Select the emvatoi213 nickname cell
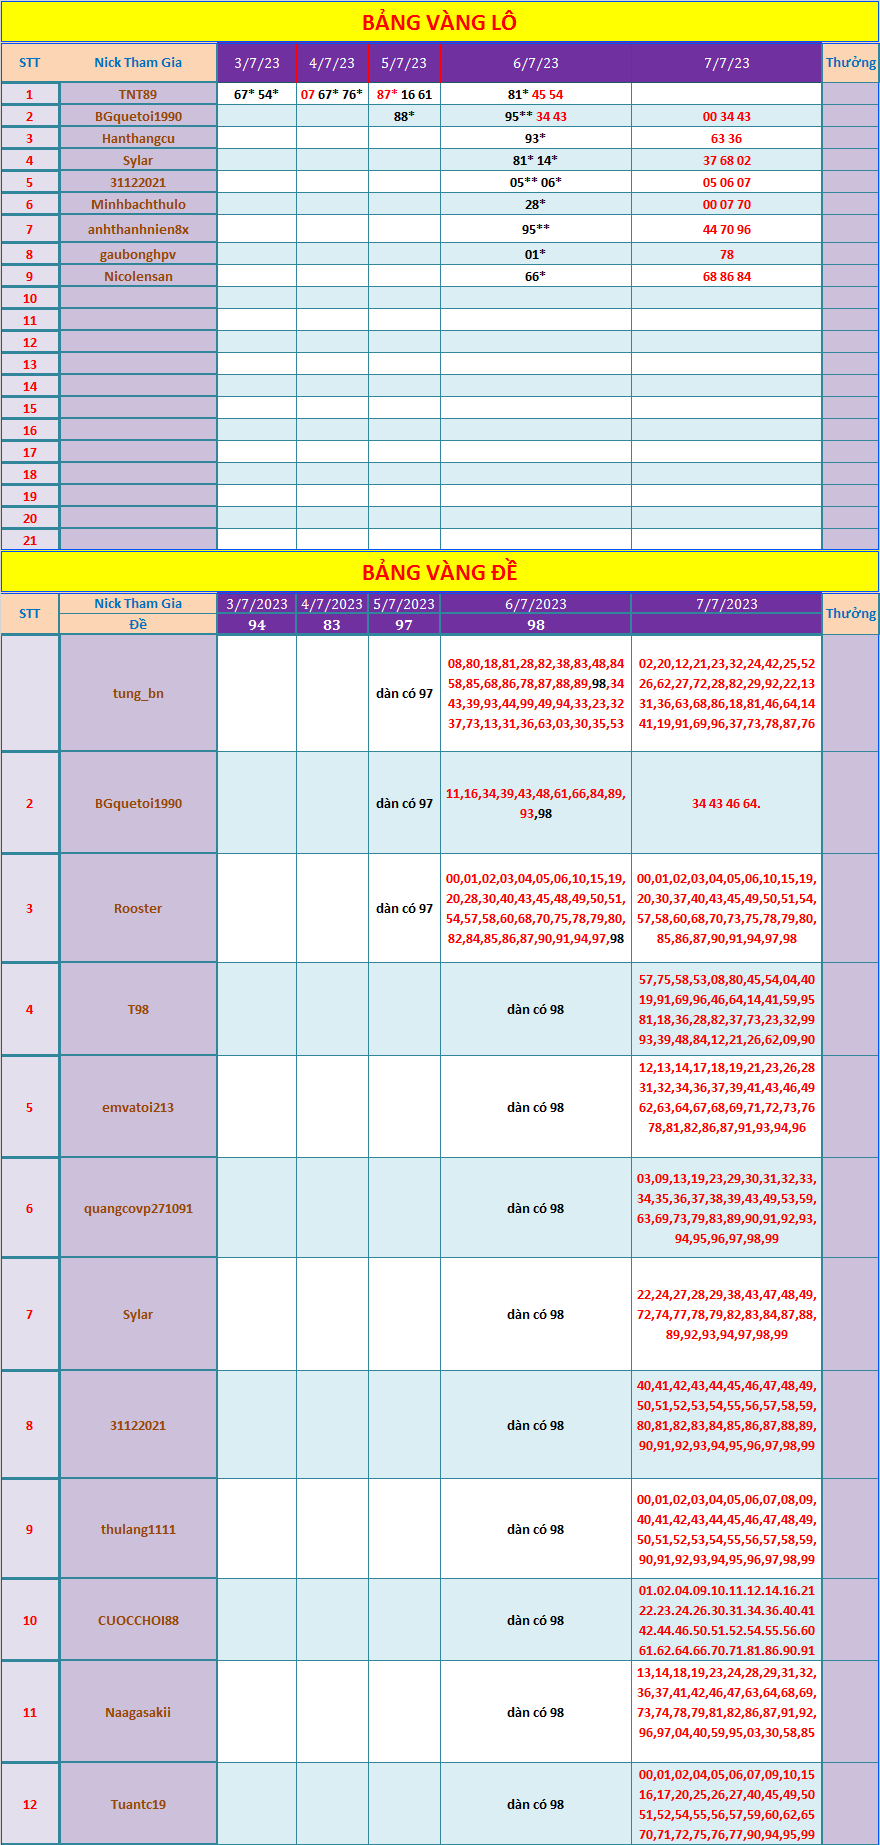Screen dimensions: 880x1845 (x=138, y=1107)
